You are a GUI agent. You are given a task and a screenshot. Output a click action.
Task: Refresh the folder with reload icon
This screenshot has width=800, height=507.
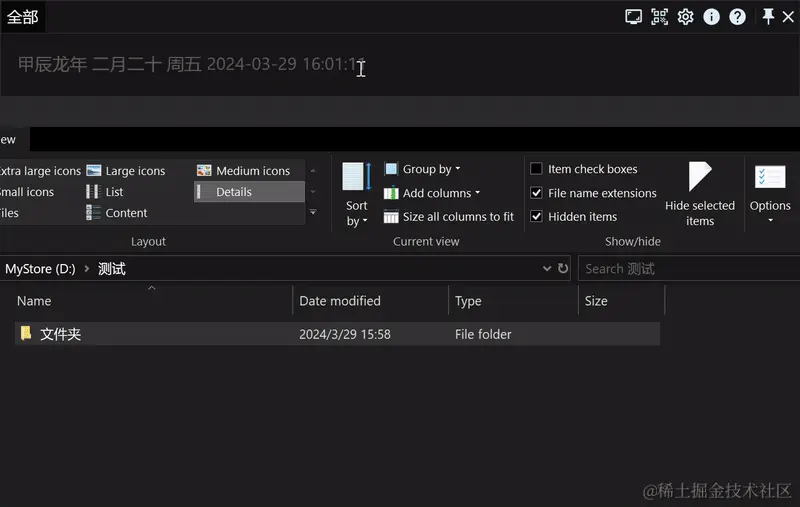coord(563,268)
